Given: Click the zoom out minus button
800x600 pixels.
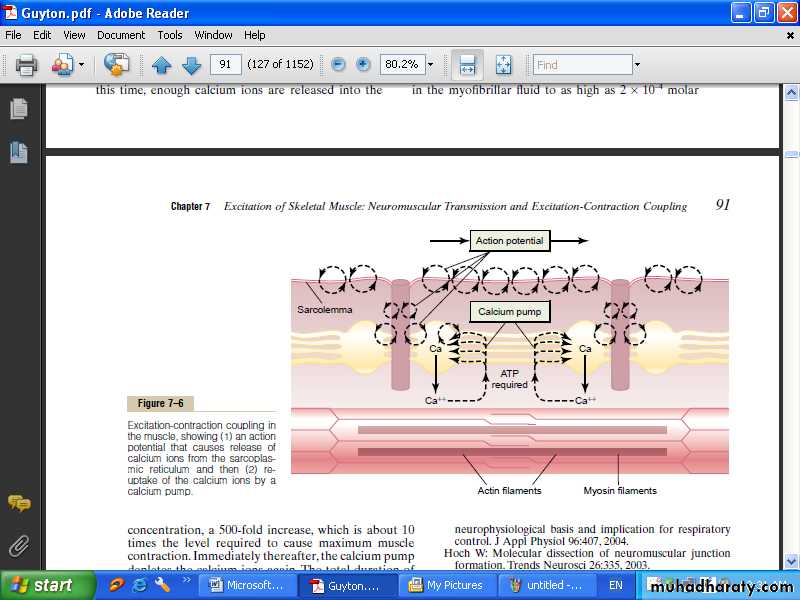Looking at the screenshot, I should point(338,65).
